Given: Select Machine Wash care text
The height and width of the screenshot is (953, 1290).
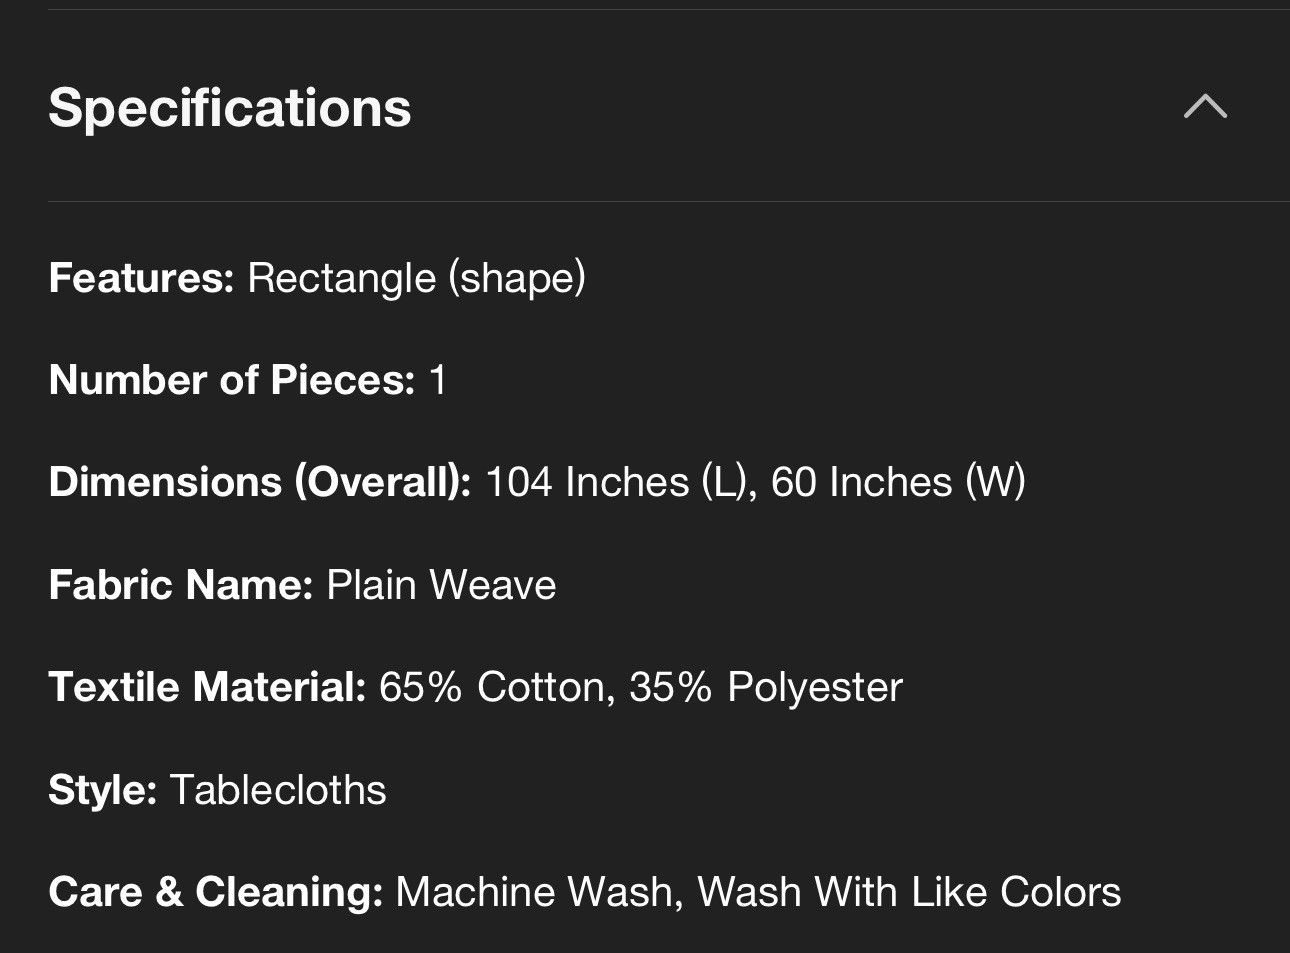Looking at the screenshot, I should coord(539,892).
